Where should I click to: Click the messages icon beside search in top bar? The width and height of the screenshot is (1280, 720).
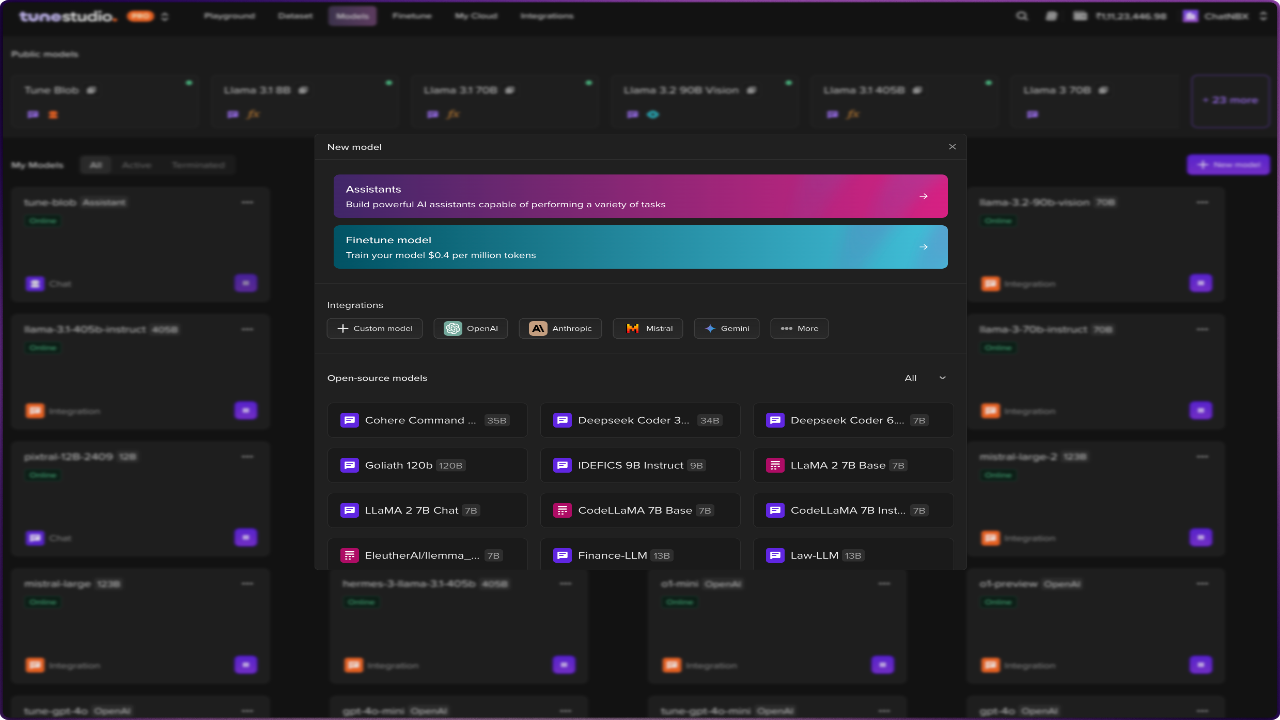pos(1051,16)
